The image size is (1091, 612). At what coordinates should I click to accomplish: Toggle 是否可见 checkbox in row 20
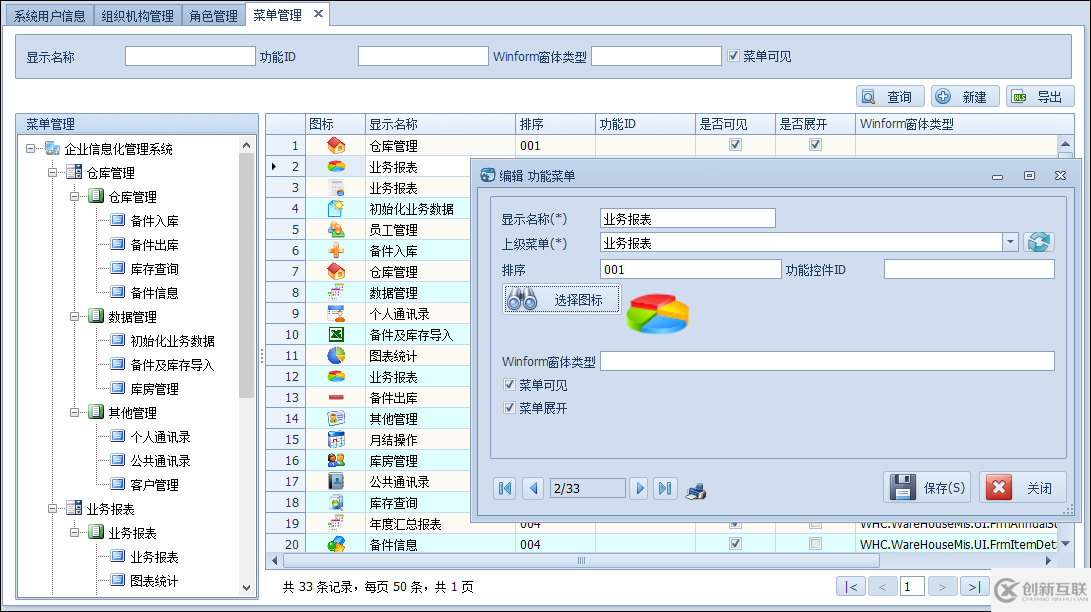735,543
